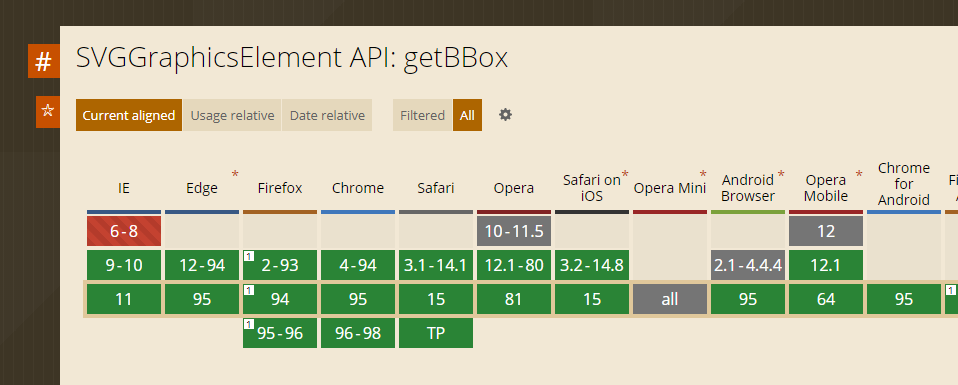
Task: Click the SVGGraphicsElement API: getBBox heading
Action: click(292, 58)
